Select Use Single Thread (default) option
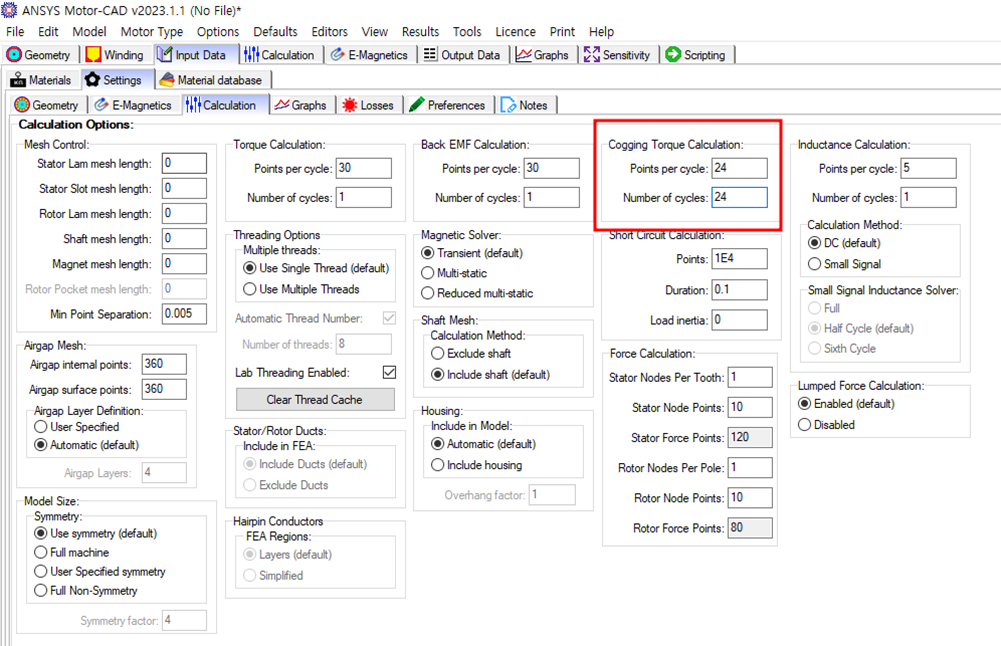This screenshot has width=1001, height=646. coord(250,268)
